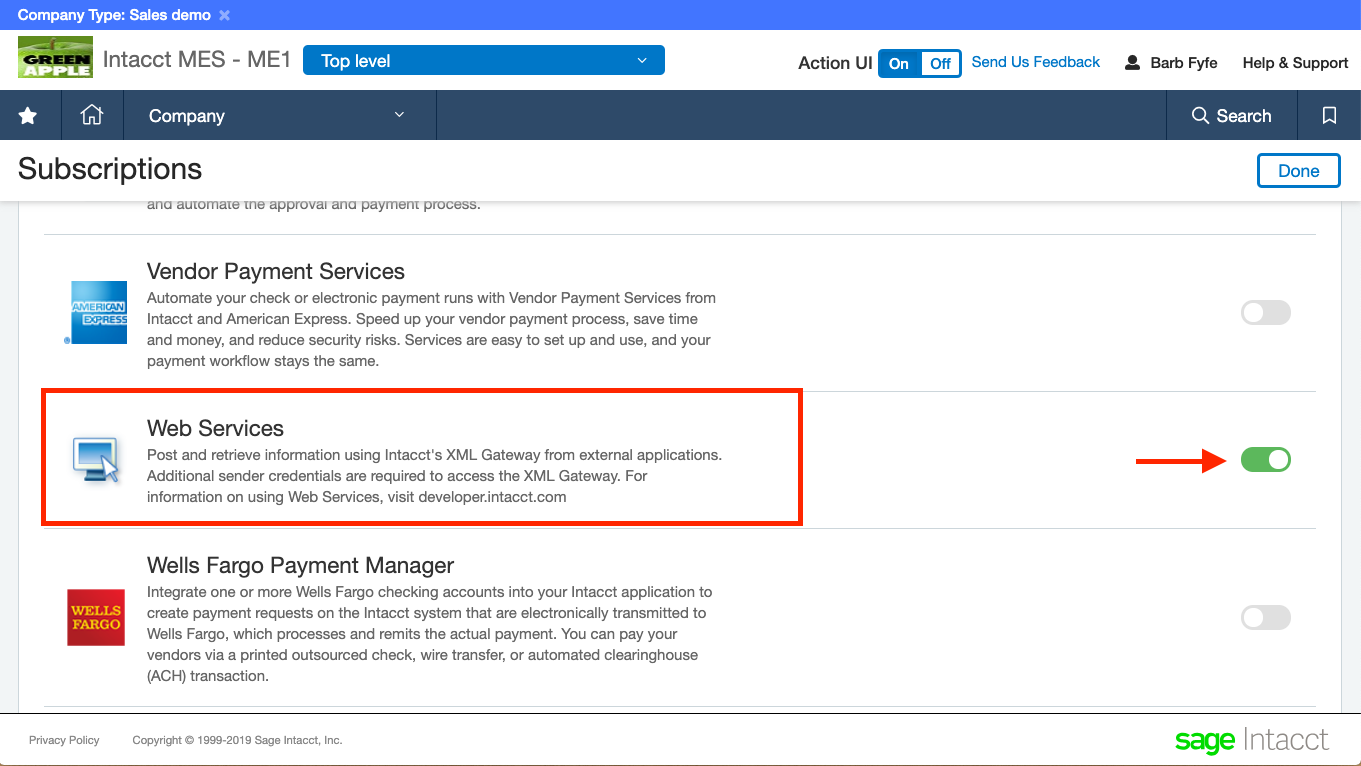1361x766 pixels.
Task: Switch Action UI to Off
Action: tap(940, 63)
